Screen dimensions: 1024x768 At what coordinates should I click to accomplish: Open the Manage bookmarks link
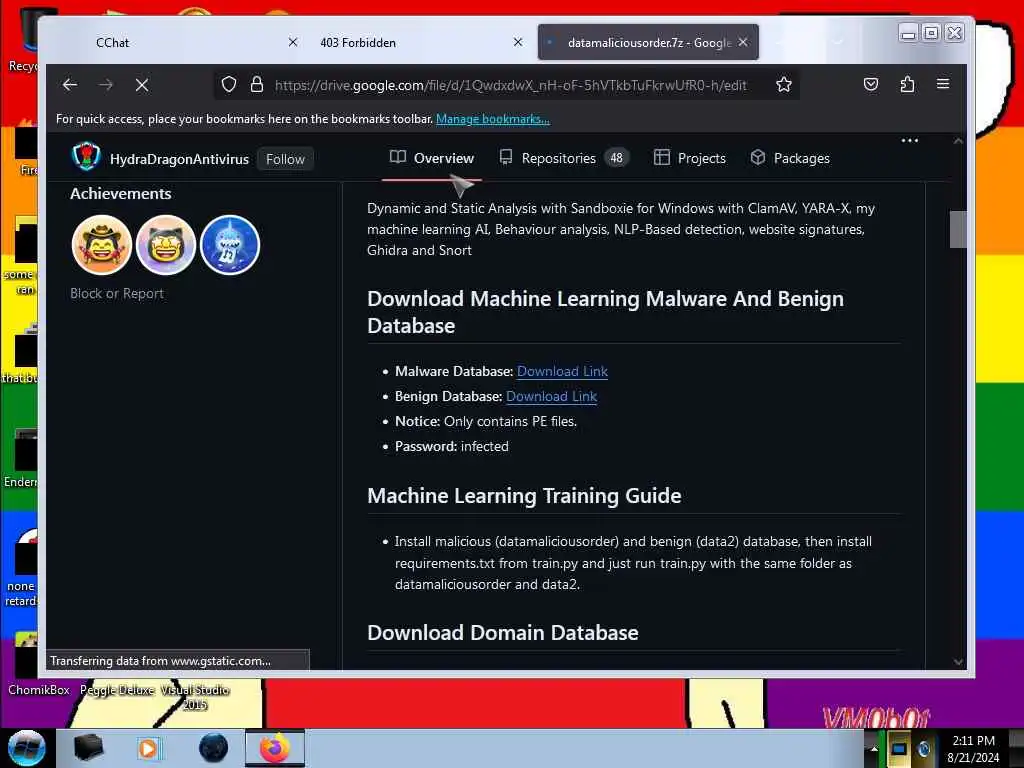pos(492,119)
